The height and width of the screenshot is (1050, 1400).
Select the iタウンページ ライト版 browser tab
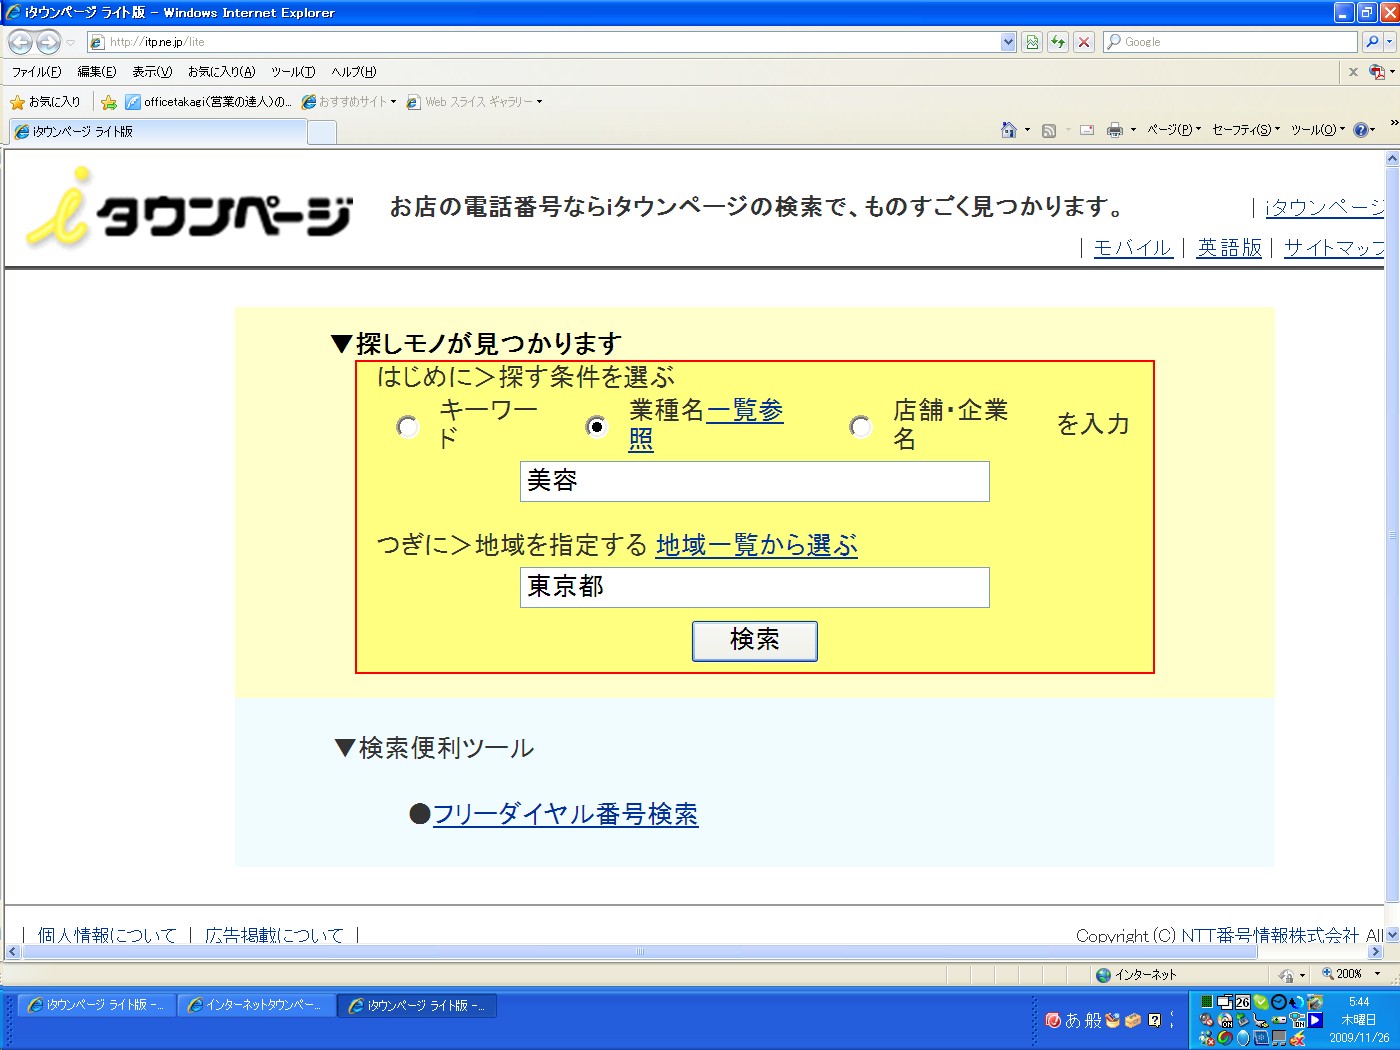[x=157, y=132]
